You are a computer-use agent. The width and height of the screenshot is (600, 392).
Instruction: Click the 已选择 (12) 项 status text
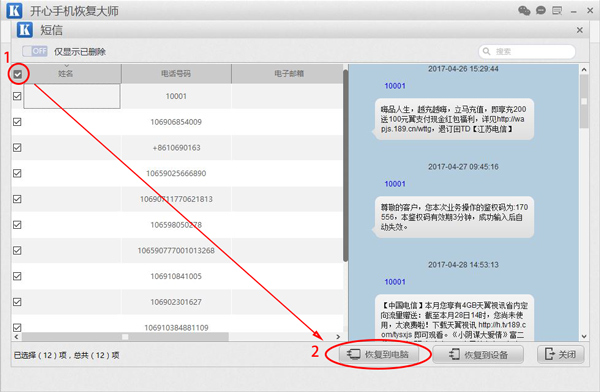(x=40, y=355)
